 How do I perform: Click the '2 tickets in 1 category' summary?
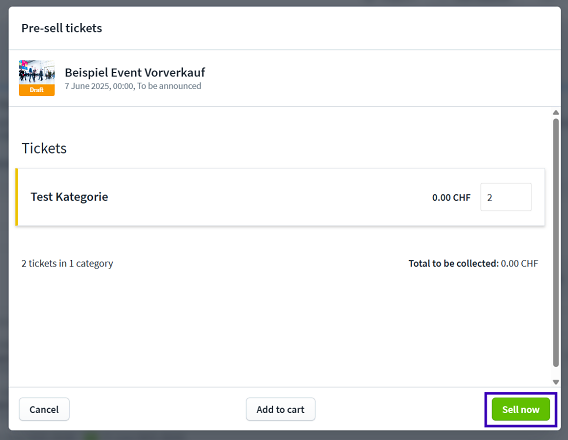pyautogui.click(x=67, y=263)
